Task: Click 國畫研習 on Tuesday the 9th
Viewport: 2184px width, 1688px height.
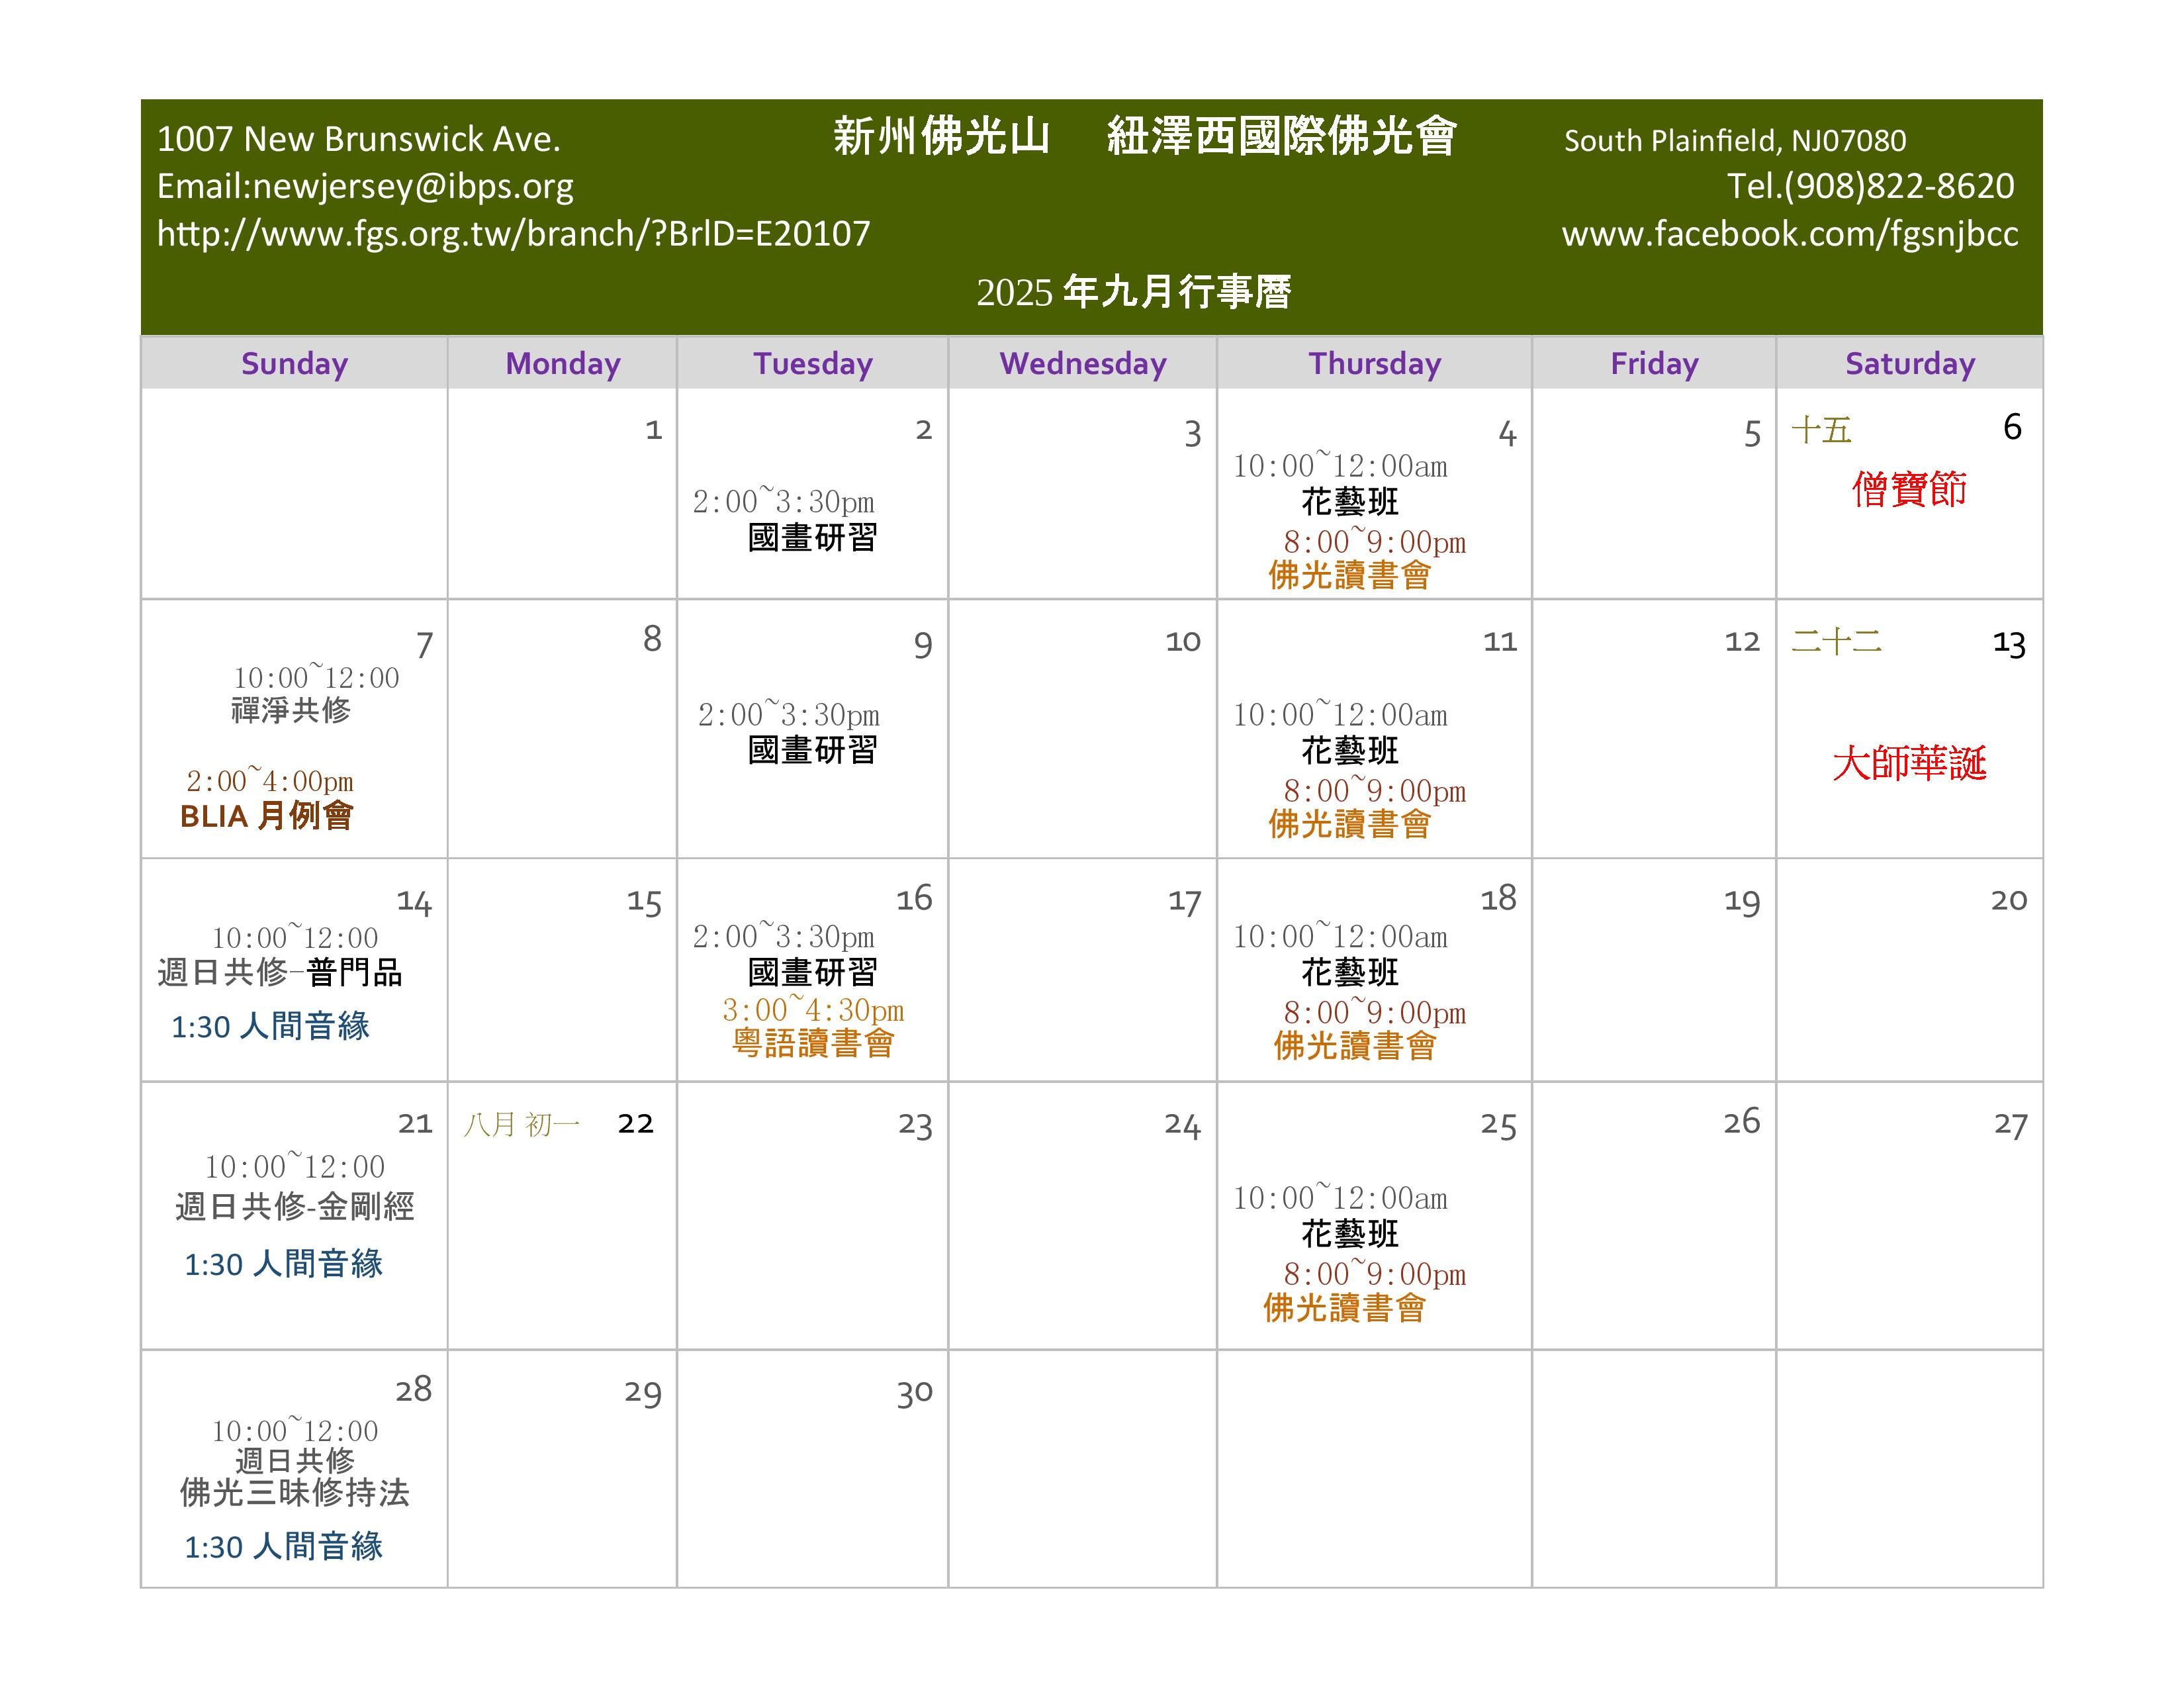Action: coord(812,750)
